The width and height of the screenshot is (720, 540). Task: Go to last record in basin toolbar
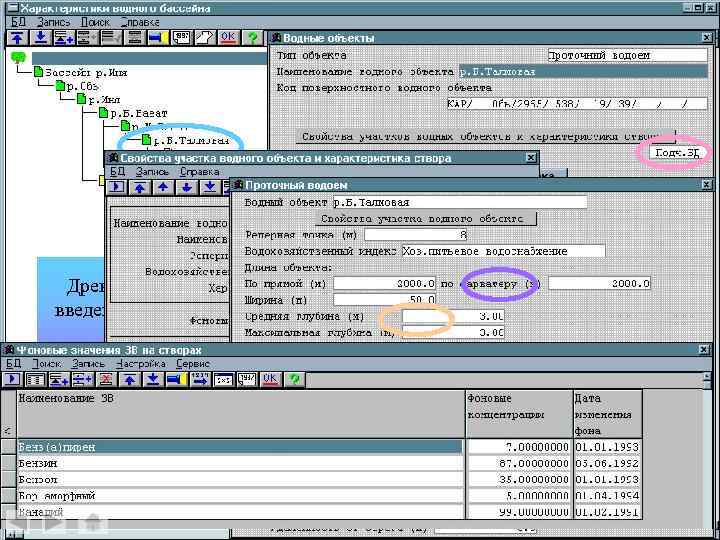[x=40, y=38]
